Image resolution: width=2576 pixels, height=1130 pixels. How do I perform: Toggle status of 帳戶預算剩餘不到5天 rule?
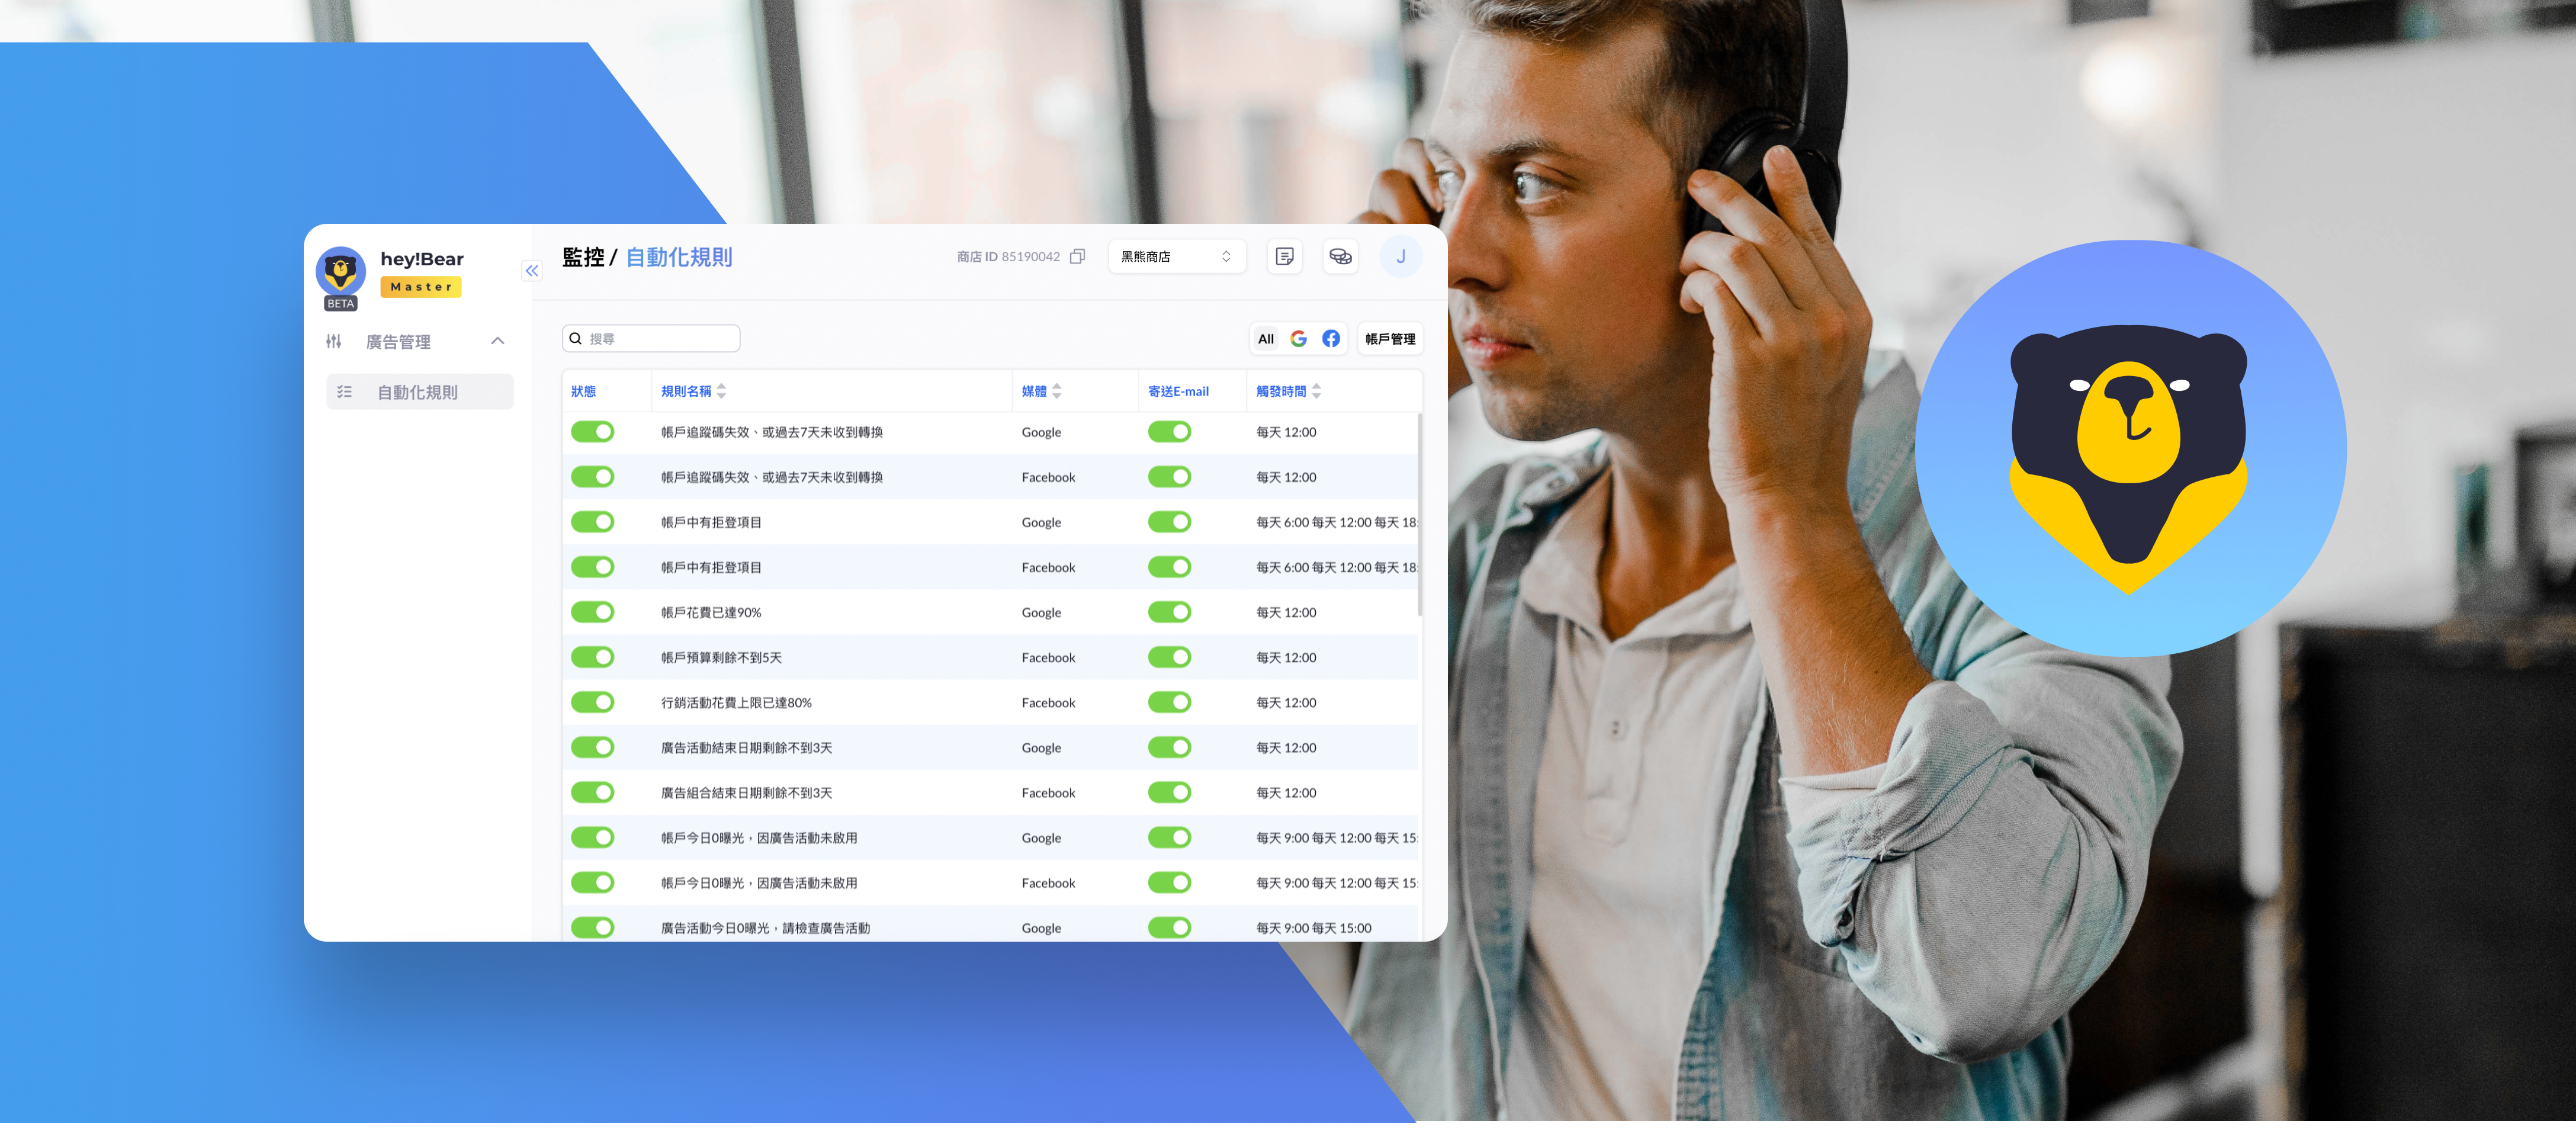click(592, 657)
